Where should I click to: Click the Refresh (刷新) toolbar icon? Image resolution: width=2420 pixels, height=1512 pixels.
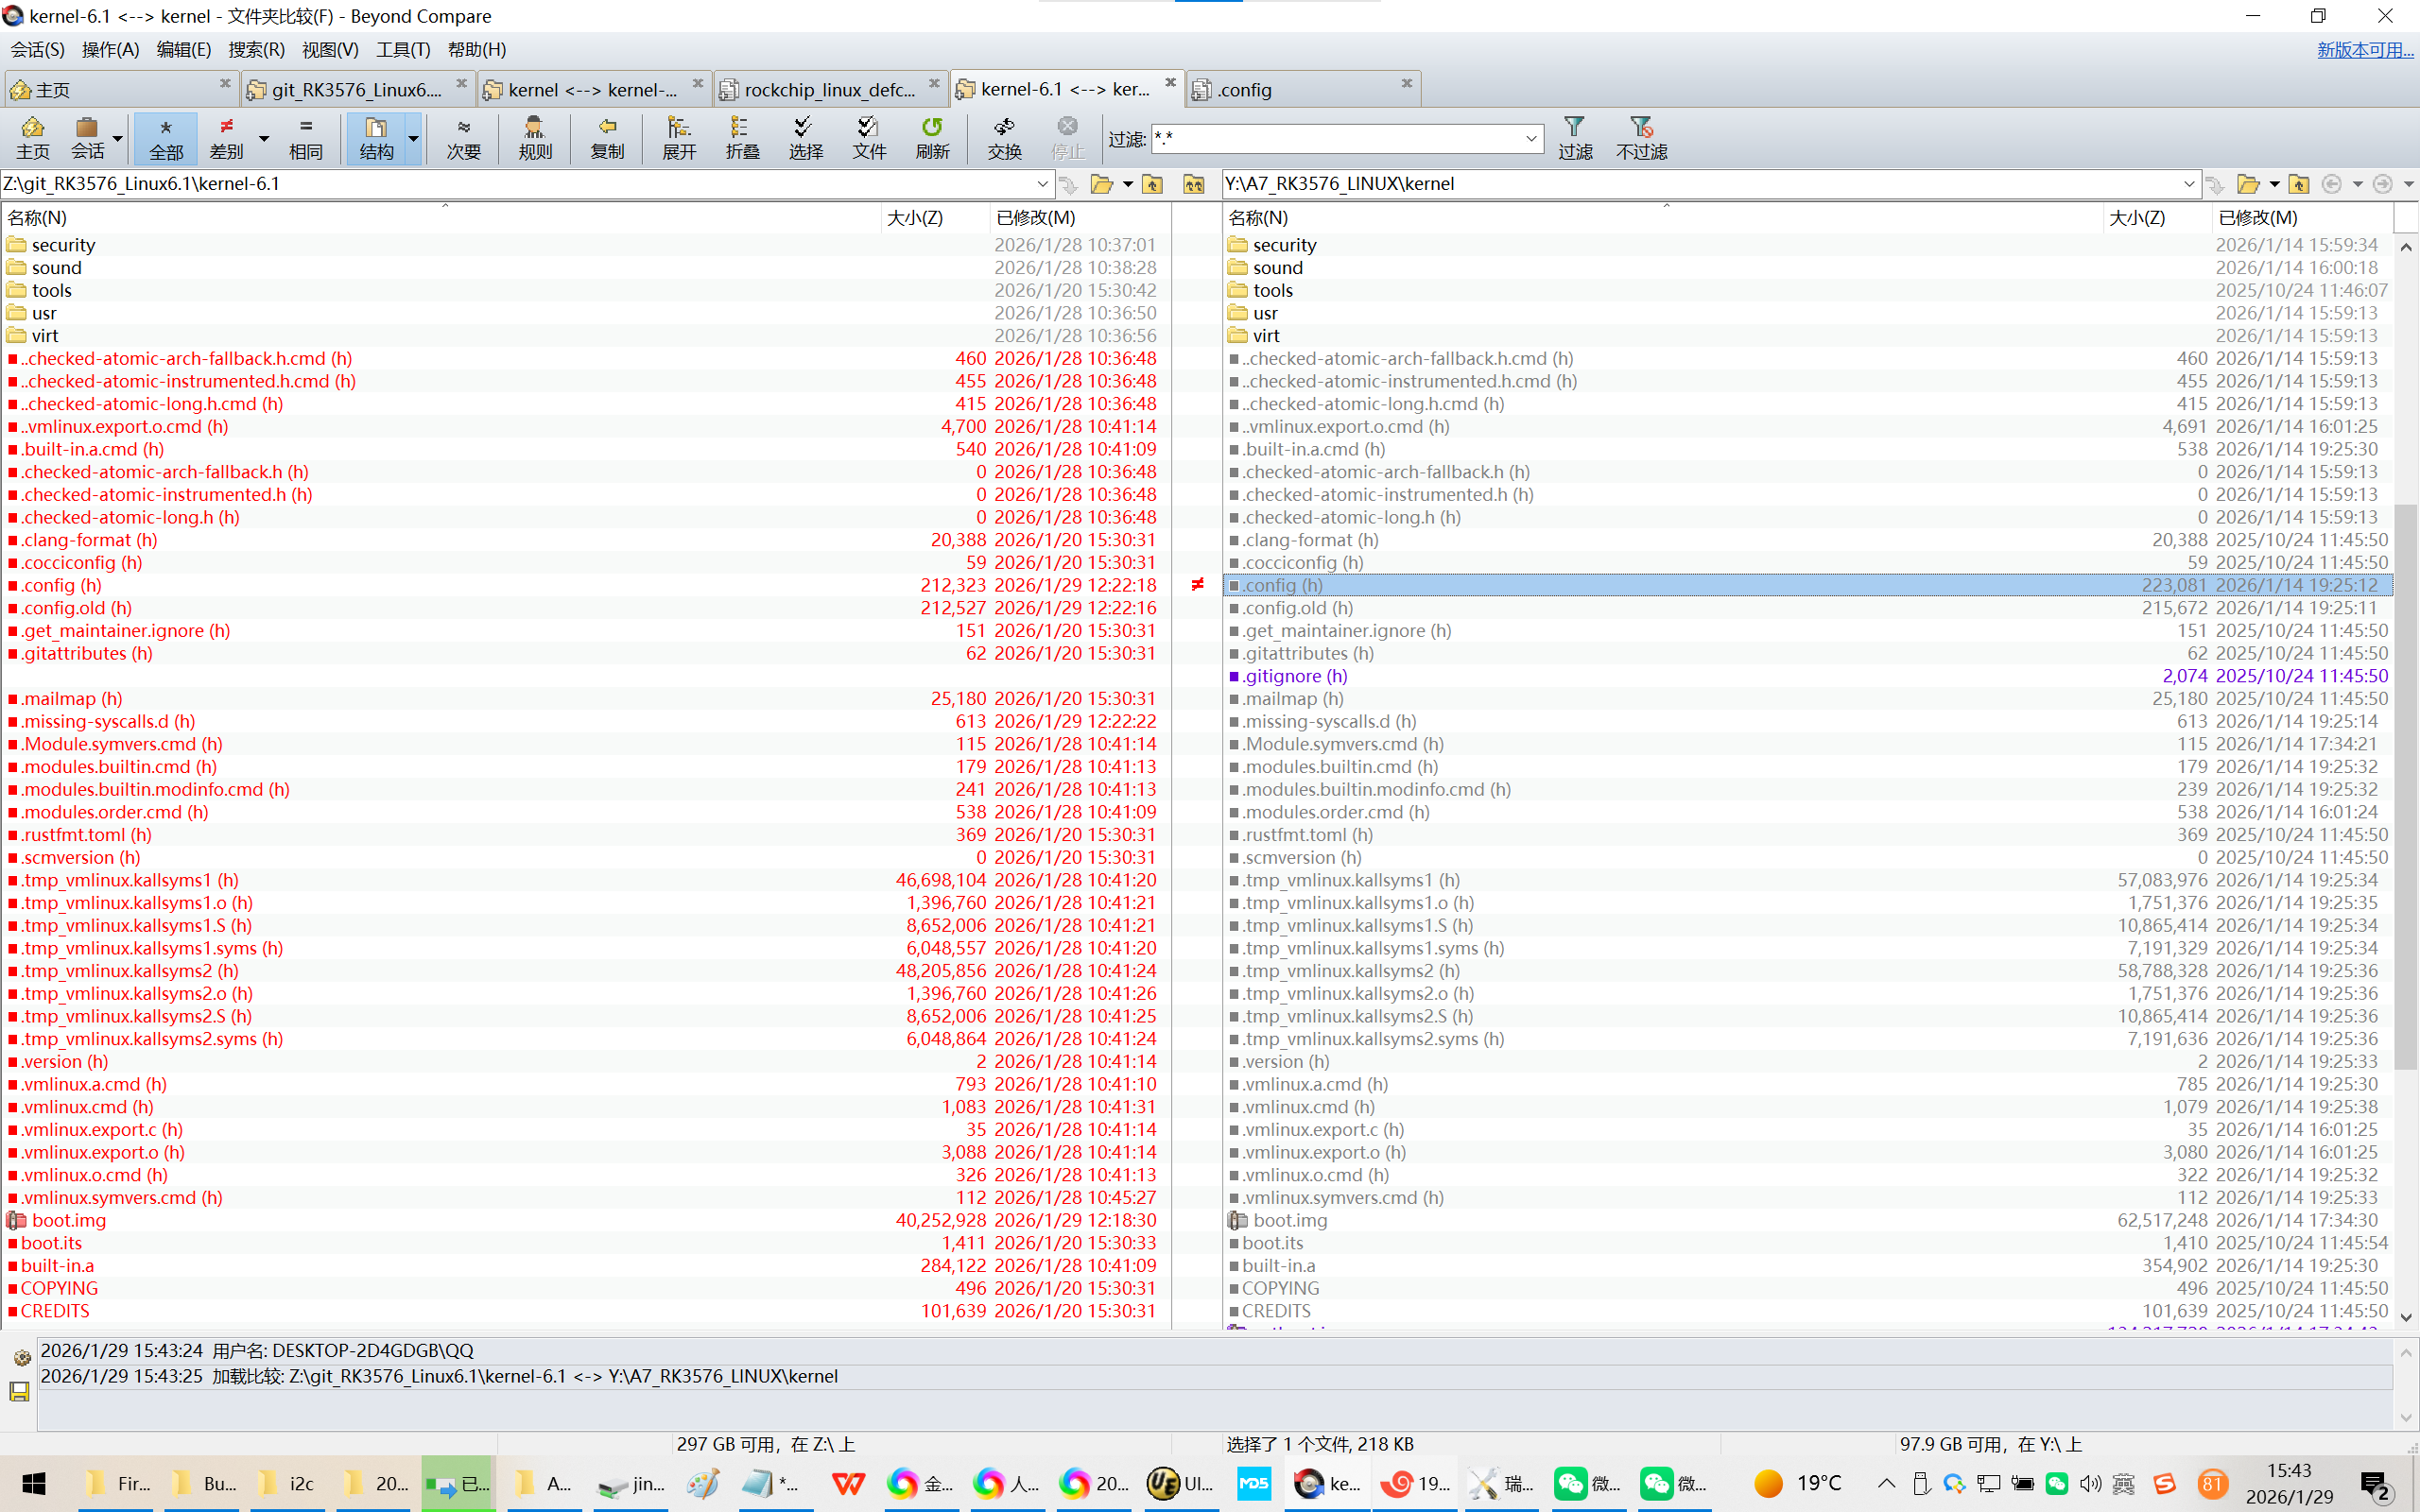pos(931,137)
